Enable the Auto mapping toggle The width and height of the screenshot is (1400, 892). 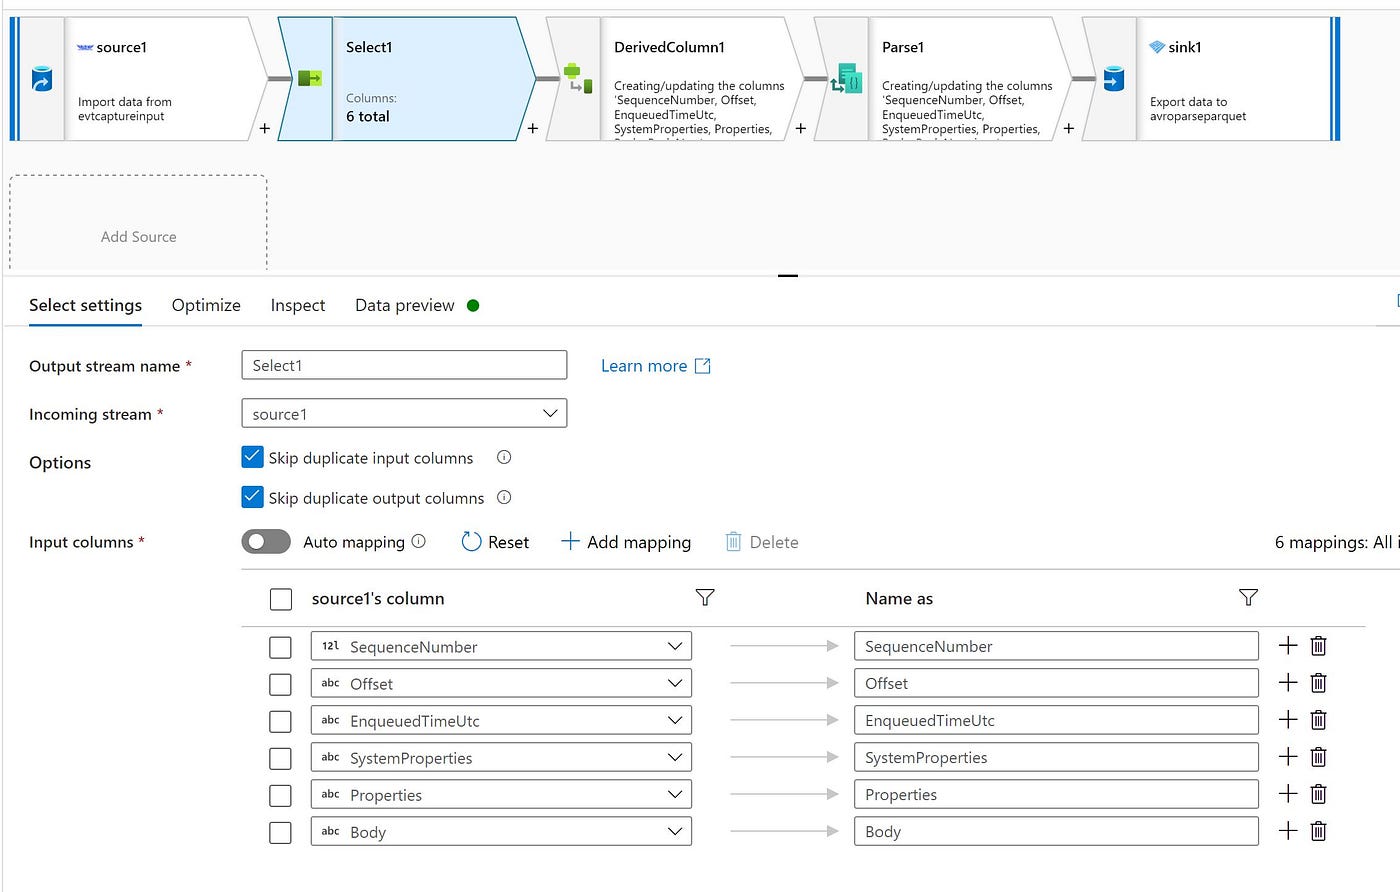(265, 541)
